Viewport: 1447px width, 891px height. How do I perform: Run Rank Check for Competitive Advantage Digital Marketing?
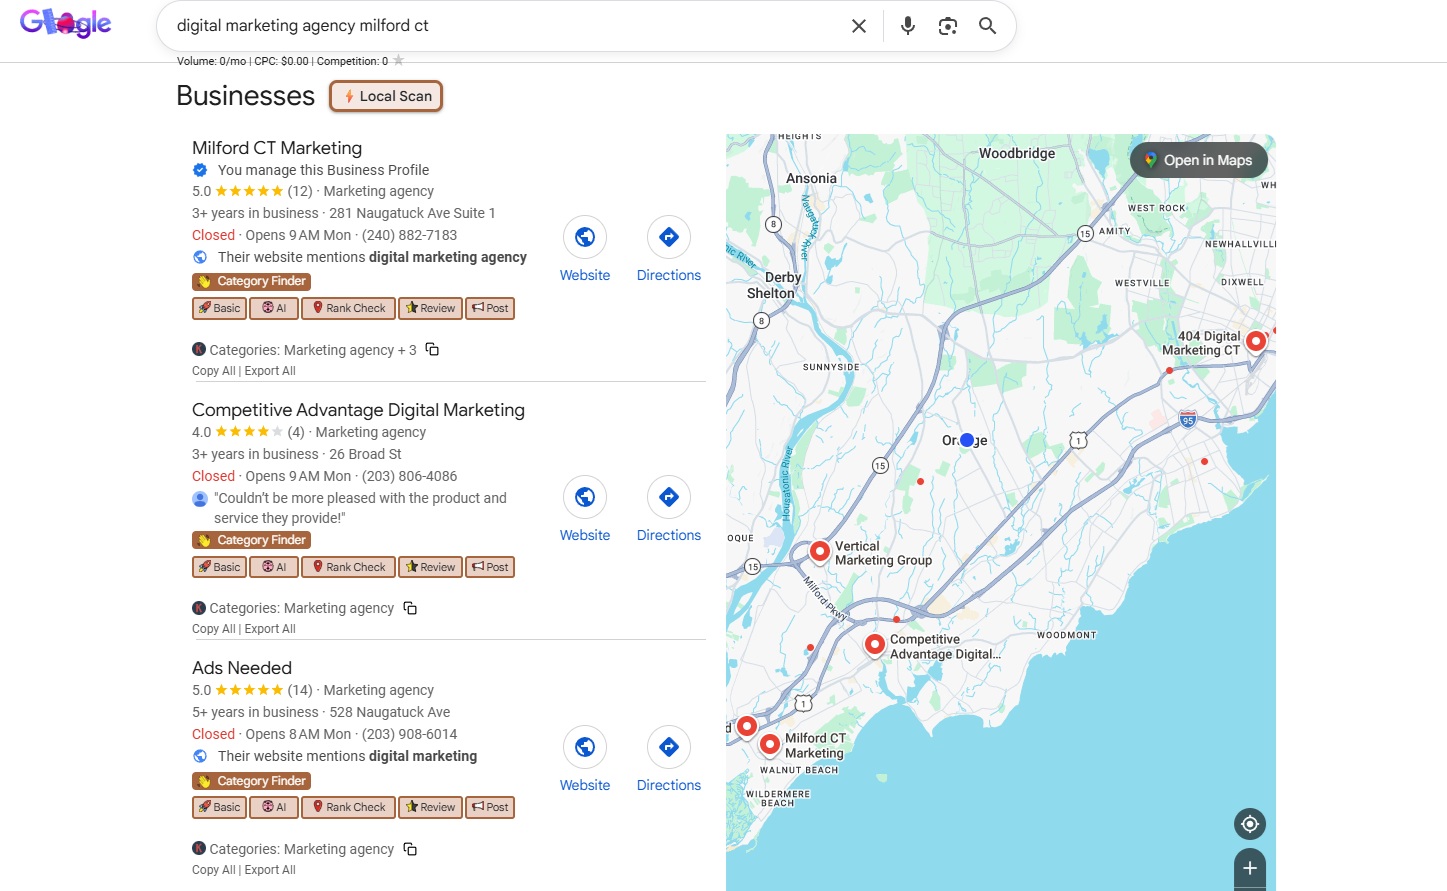pos(348,567)
